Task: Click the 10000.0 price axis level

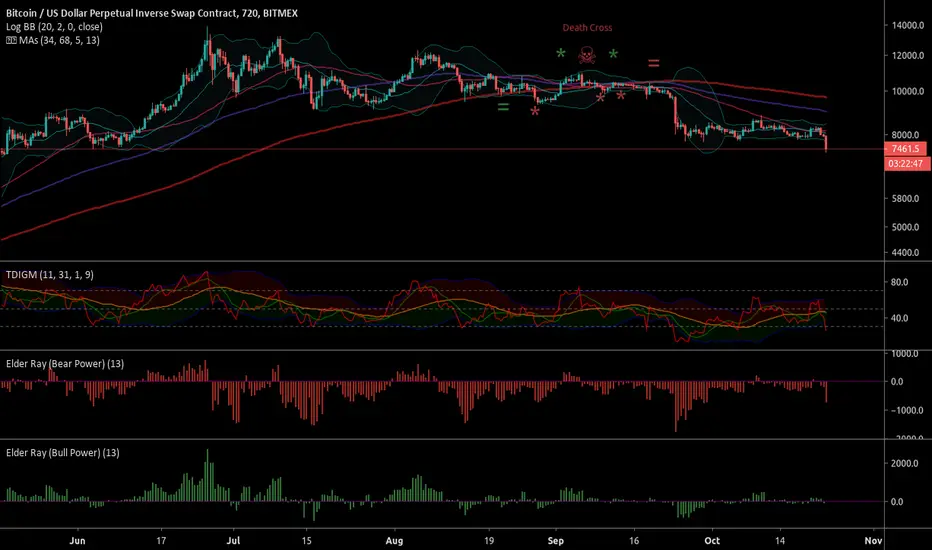Action: tap(905, 91)
